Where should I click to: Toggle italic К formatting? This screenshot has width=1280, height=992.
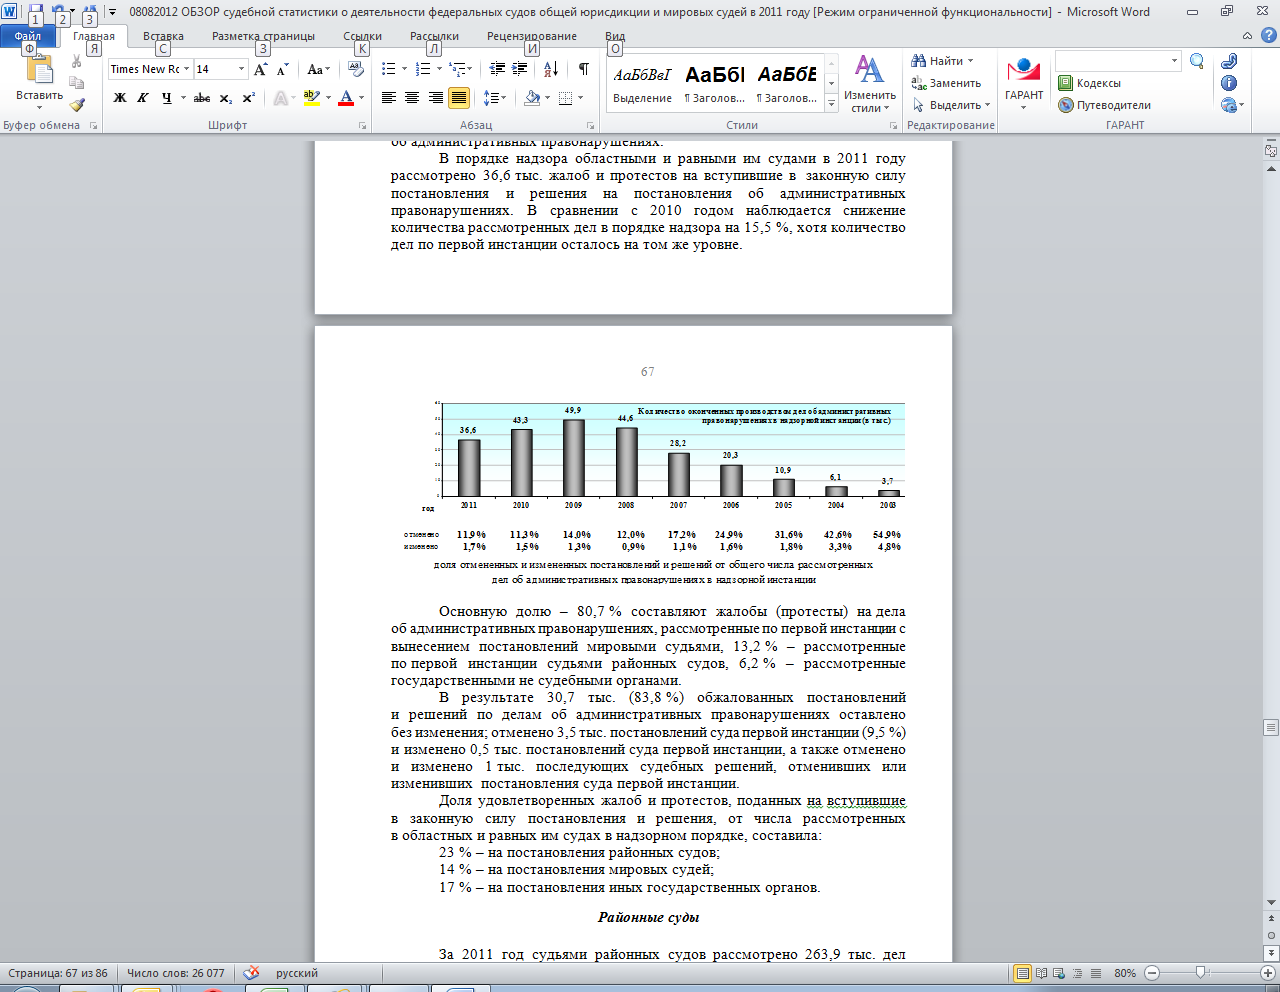point(143,98)
